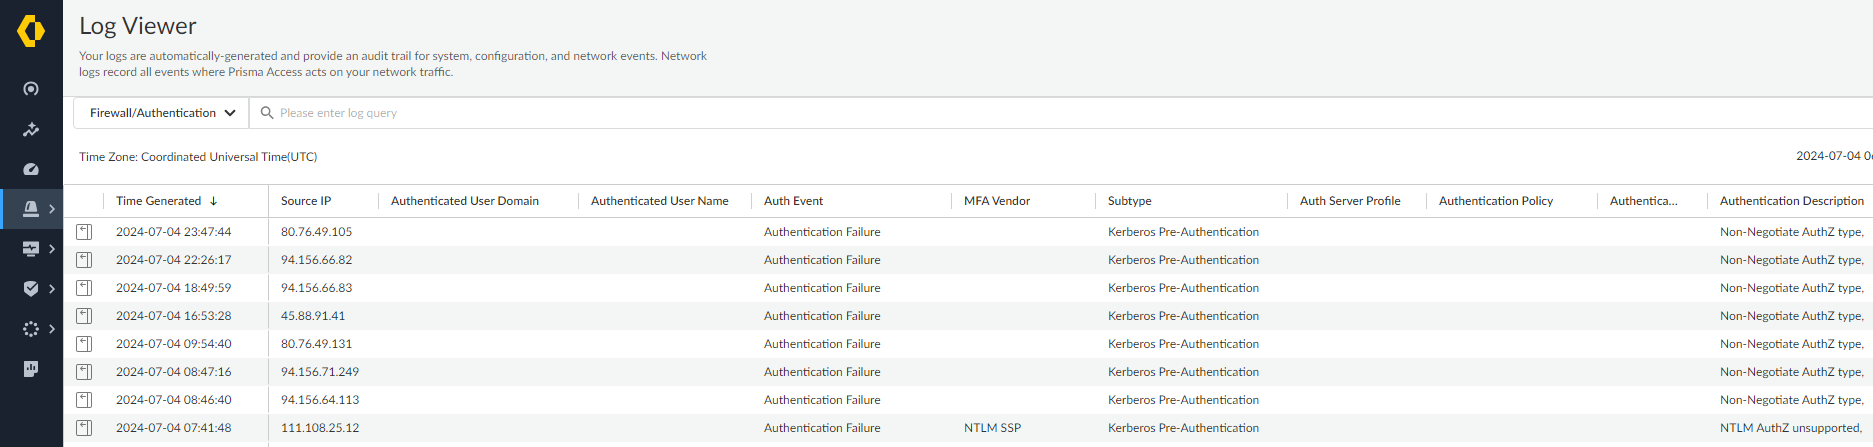
Task: Open the bar chart report sidebar icon
Action: coord(31,368)
